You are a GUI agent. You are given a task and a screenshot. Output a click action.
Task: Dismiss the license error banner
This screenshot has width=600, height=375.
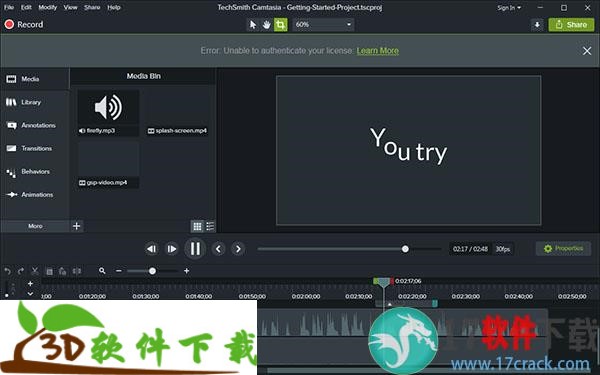coord(587,51)
